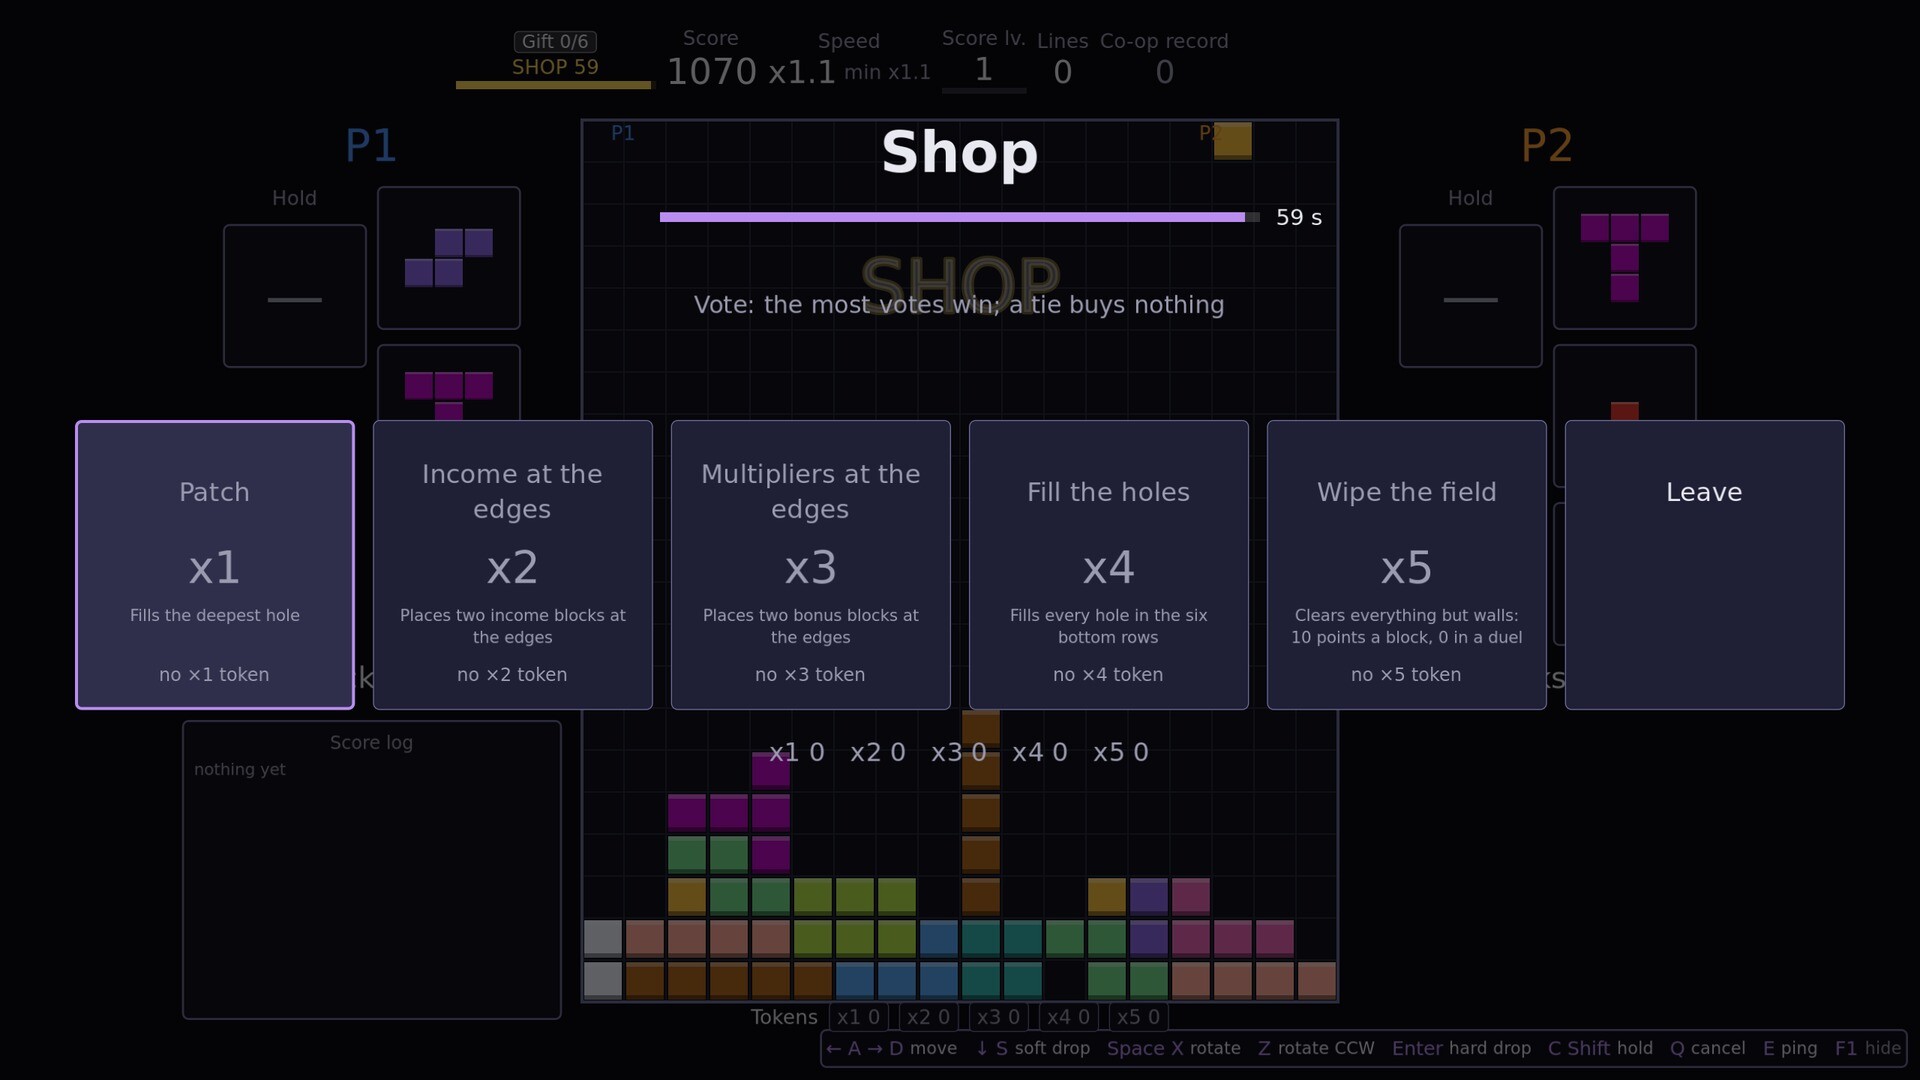
Task: Click the Gift 0/6 badge
Action: (555, 42)
